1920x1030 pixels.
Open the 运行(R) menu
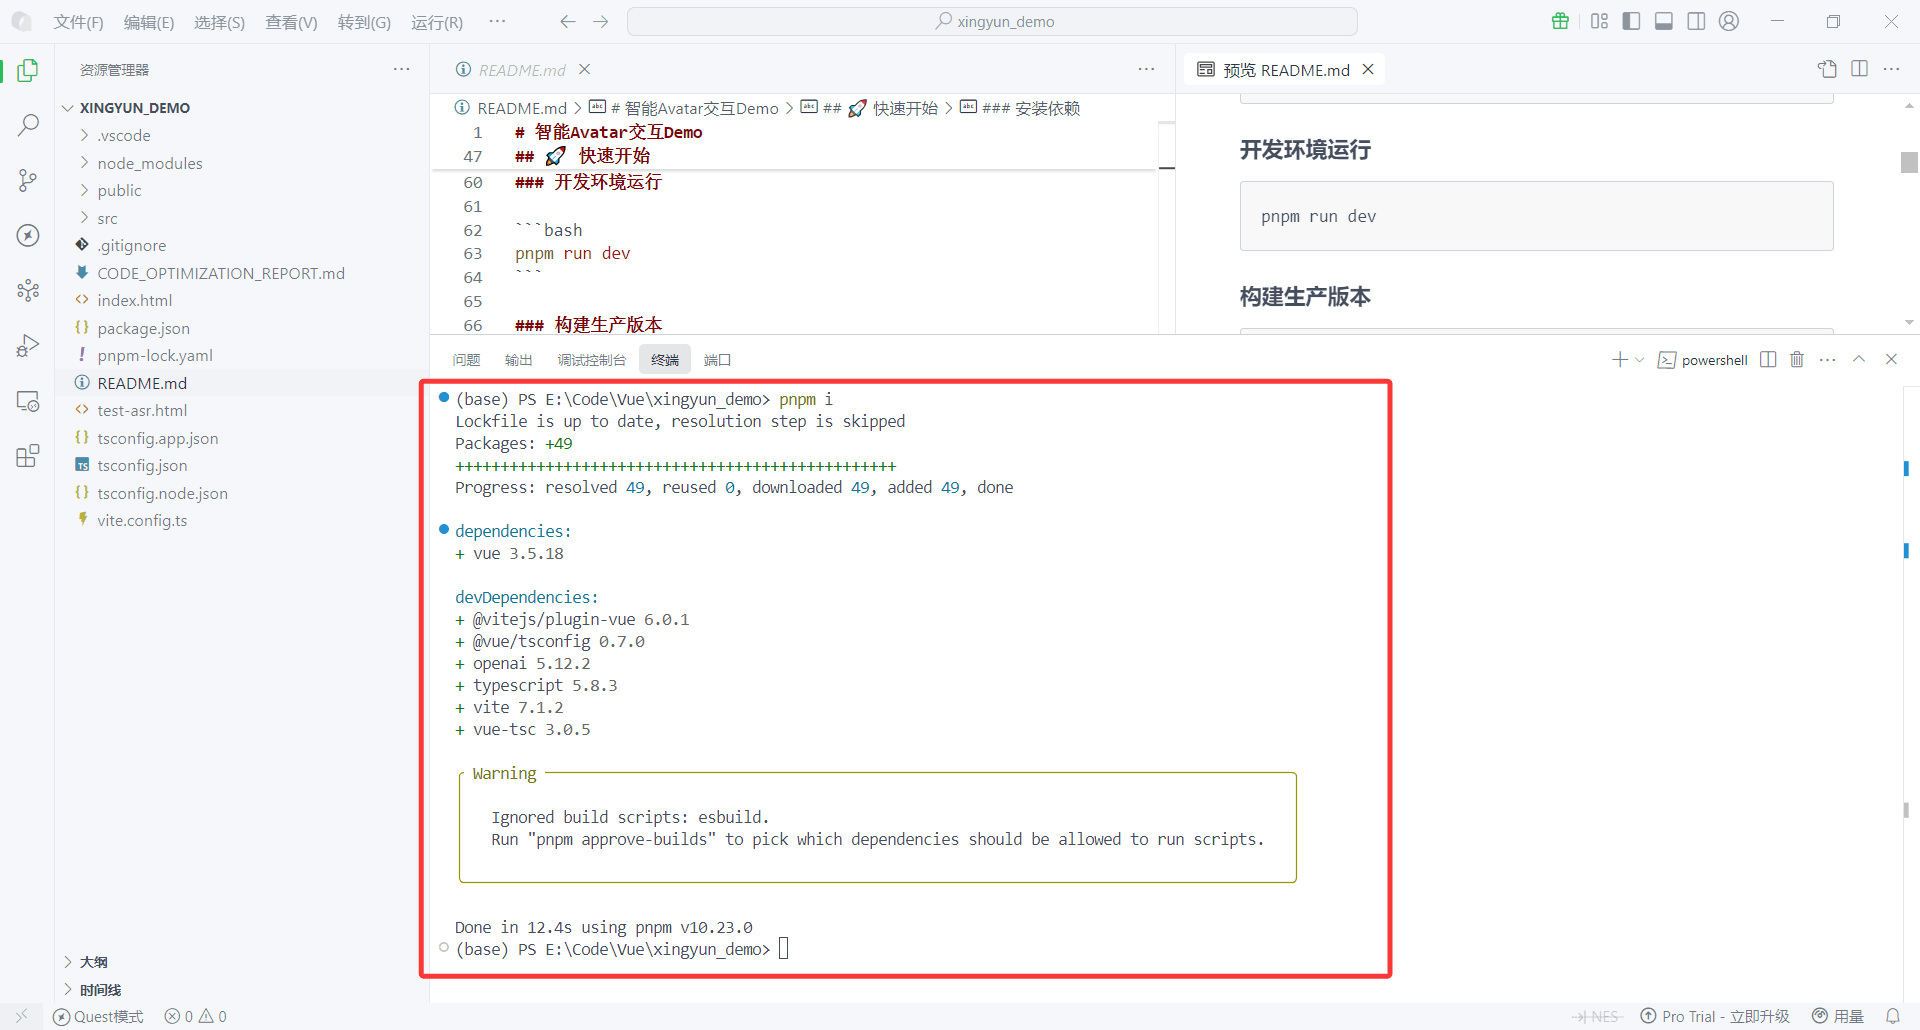pos(437,22)
